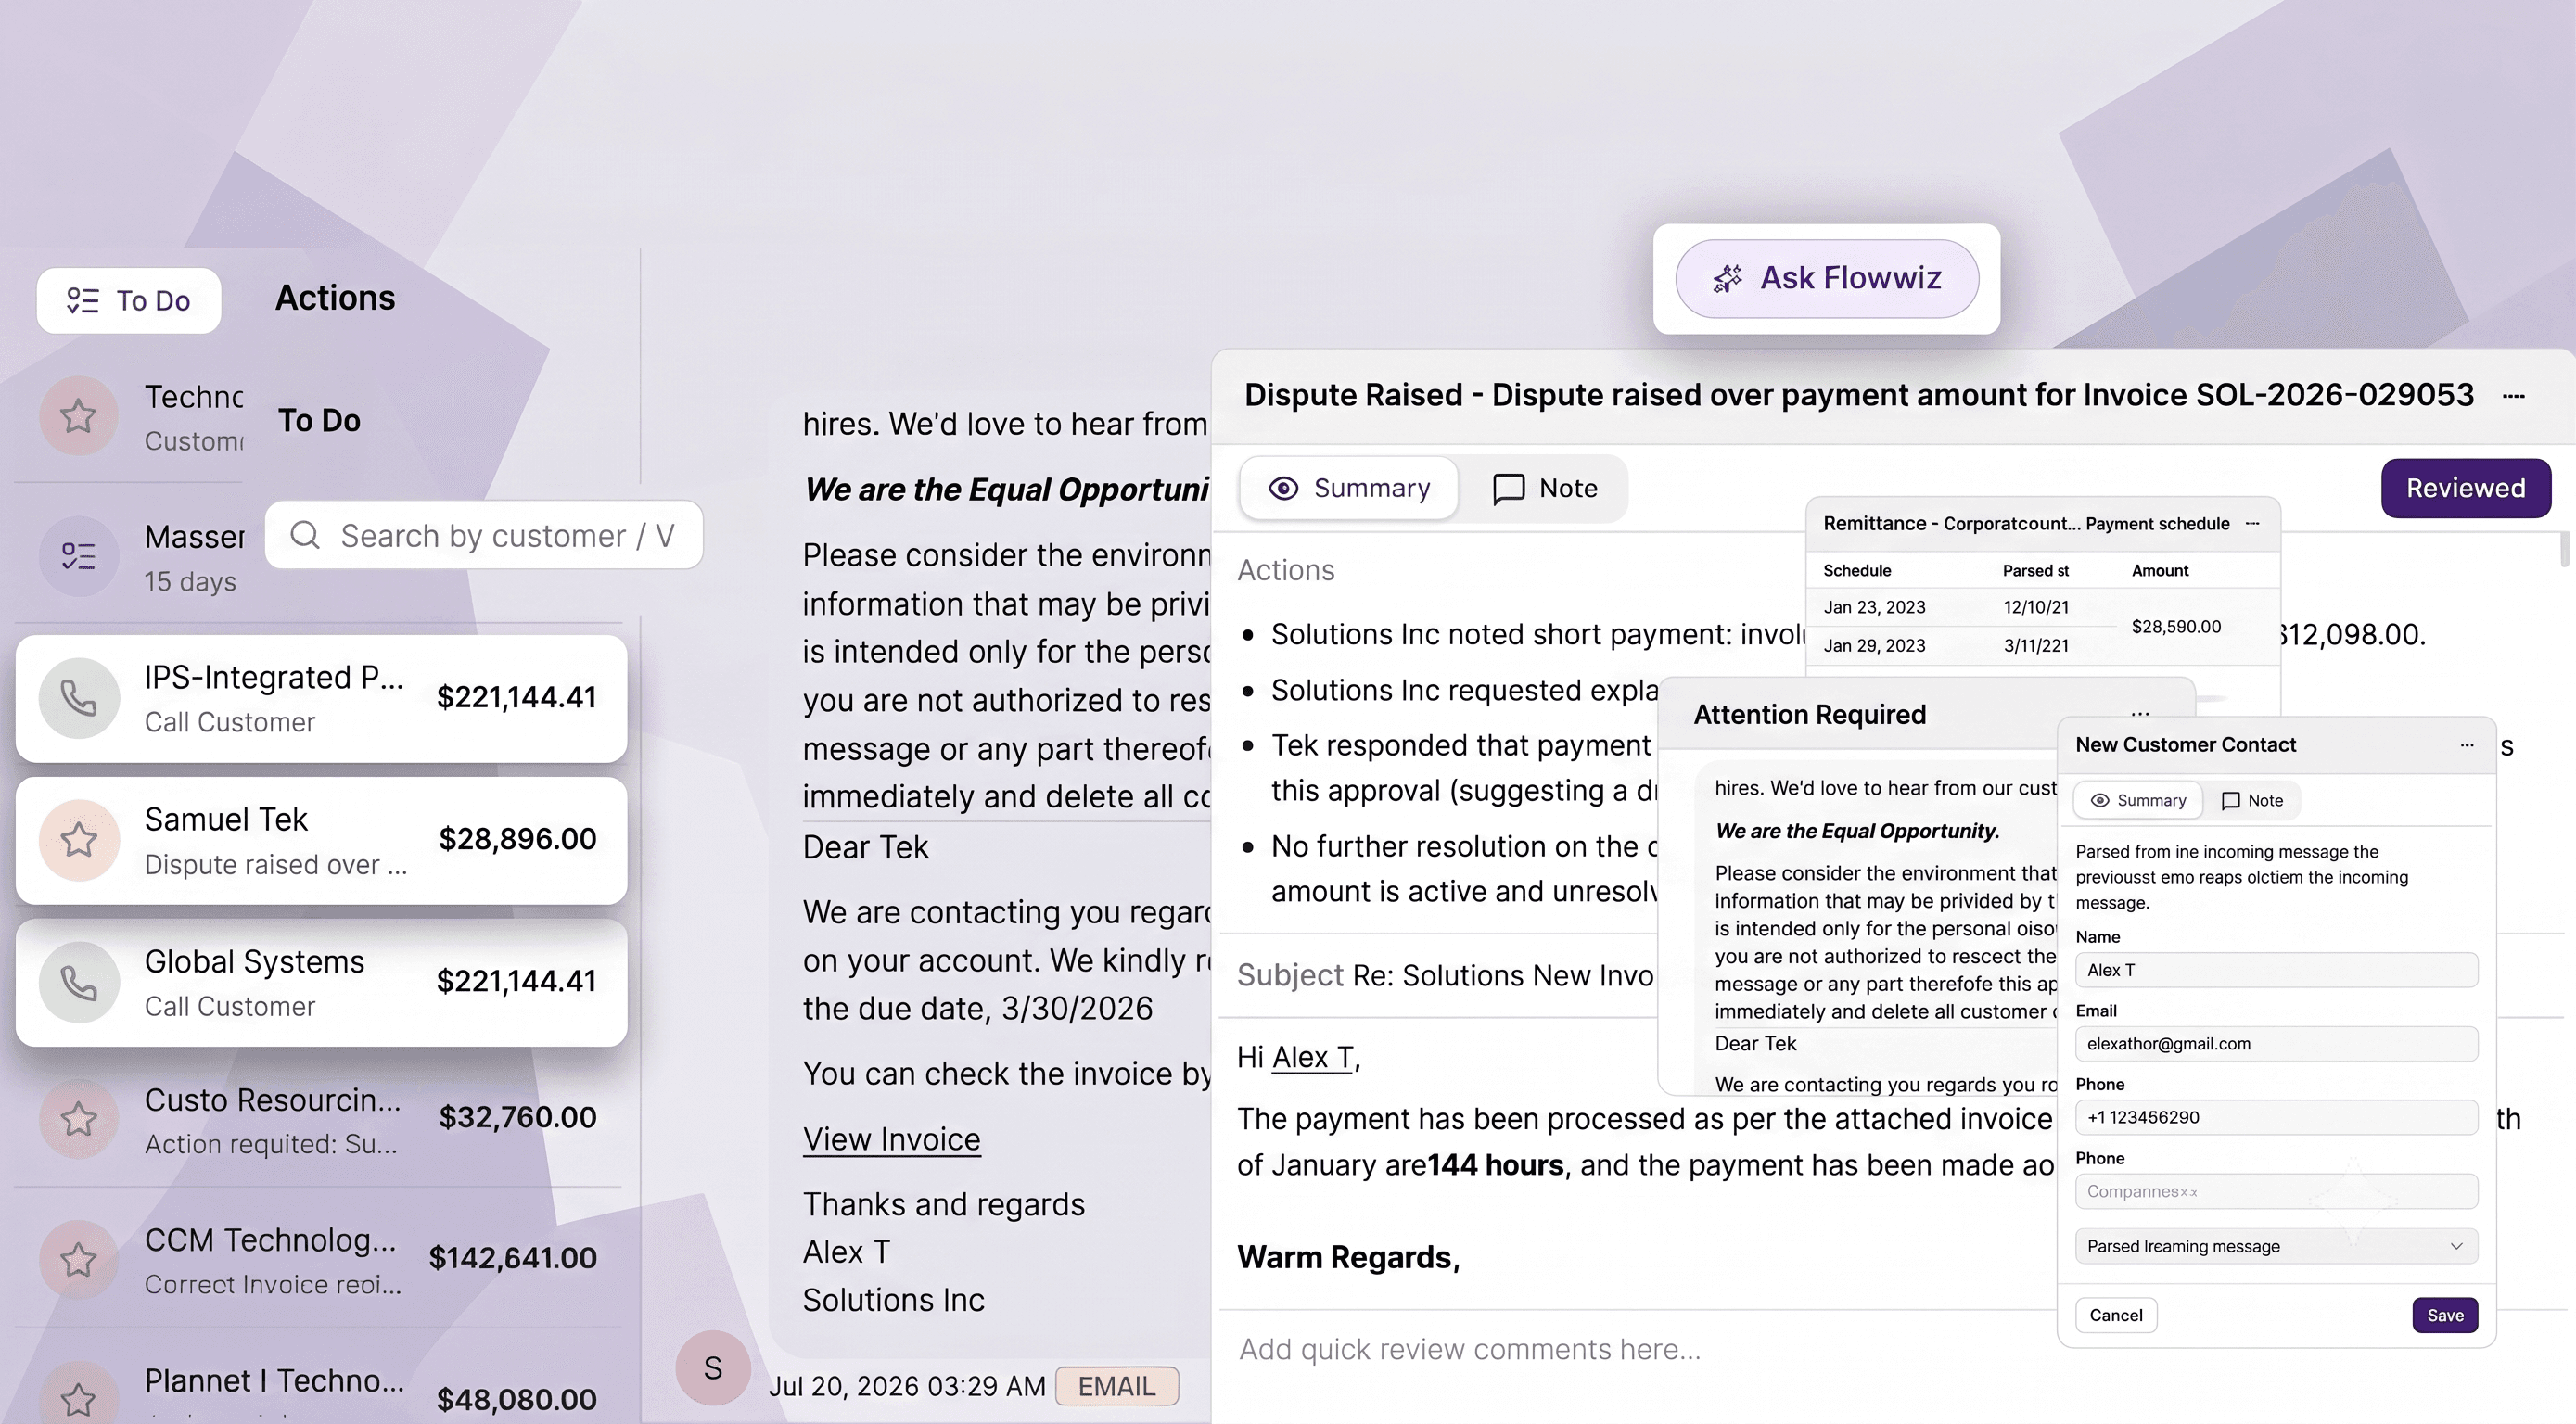Click the Actions heading in left panel
This screenshot has width=2576, height=1424.
pyautogui.click(x=335, y=298)
